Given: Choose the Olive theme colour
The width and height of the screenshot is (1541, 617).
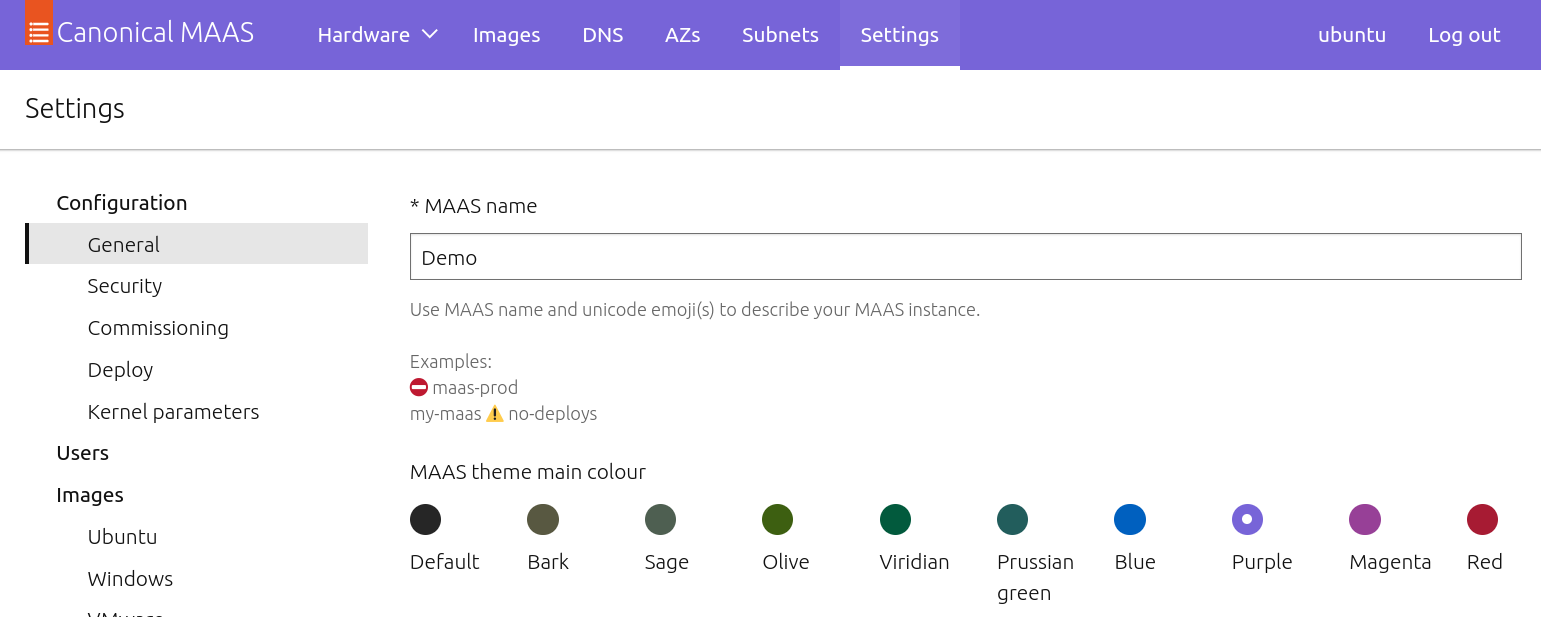Looking at the screenshot, I should point(779,519).
